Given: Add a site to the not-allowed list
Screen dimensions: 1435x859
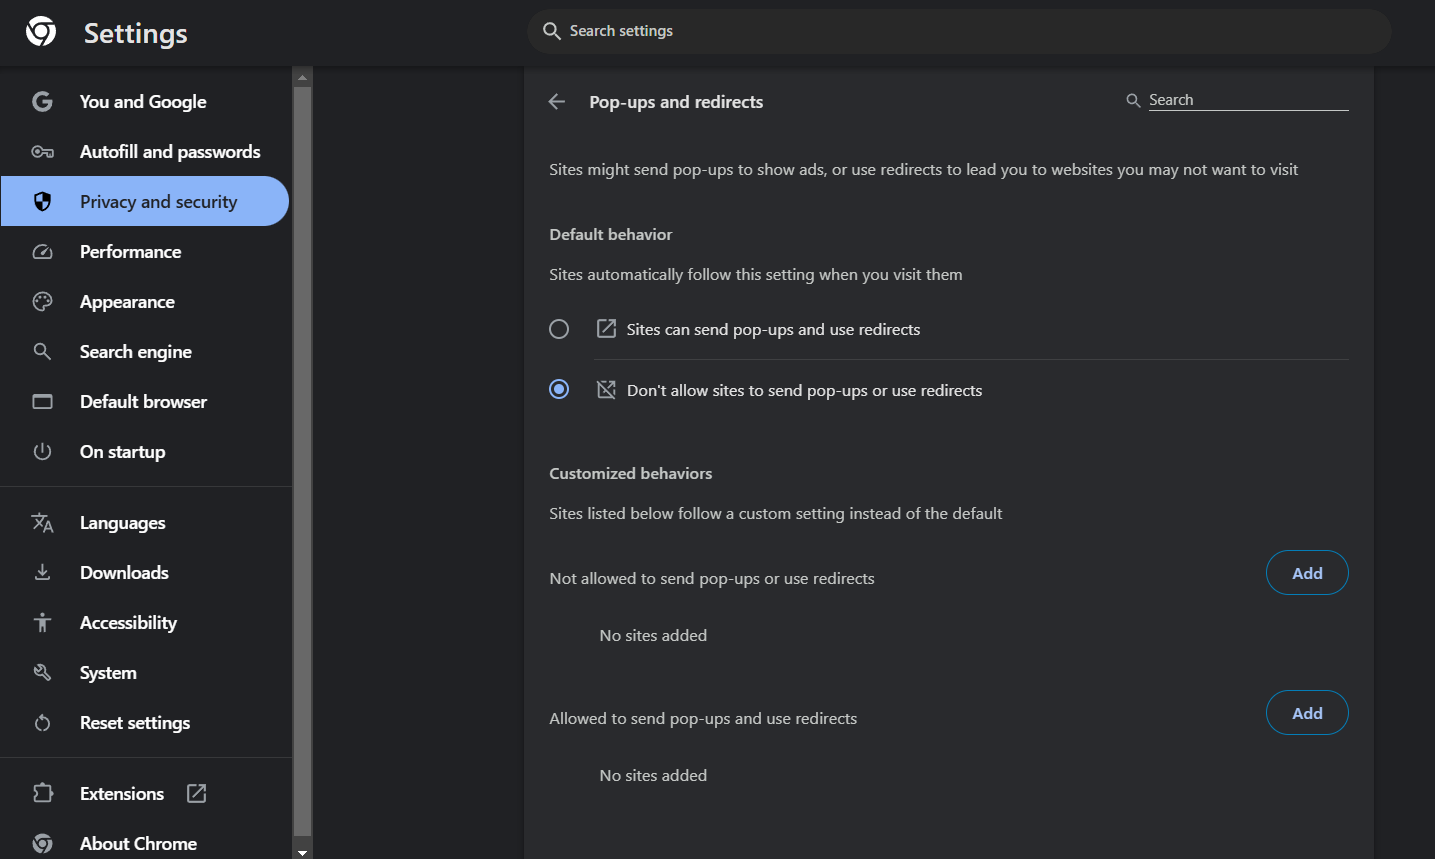Looking at the screenshot, I should click(x=1306, y=573).
